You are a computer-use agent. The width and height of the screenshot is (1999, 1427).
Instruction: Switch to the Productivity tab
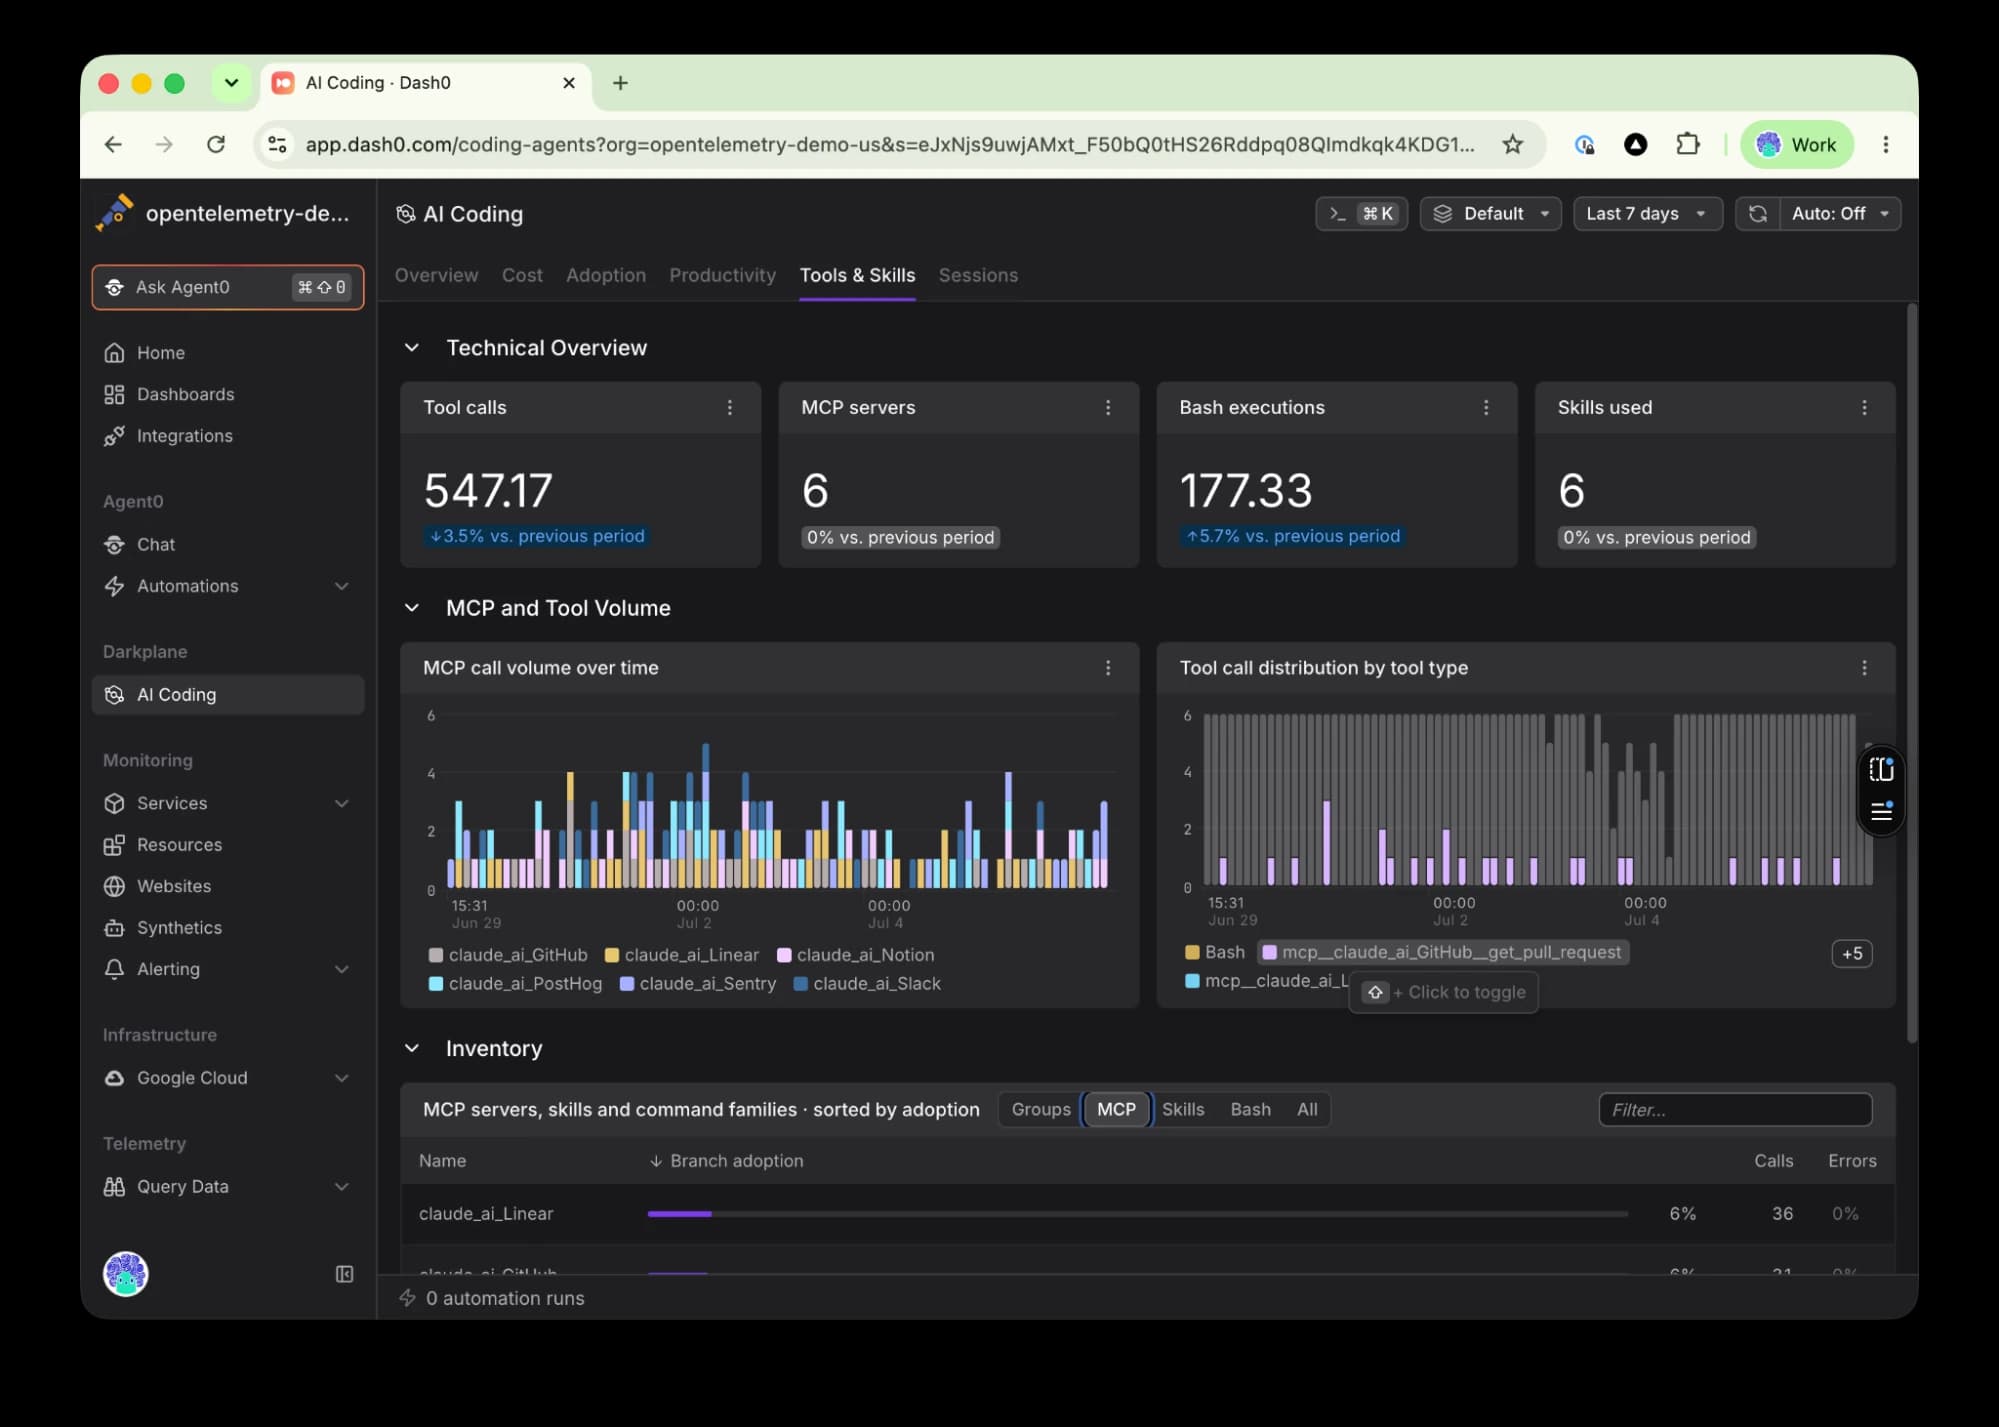[722, 275]
